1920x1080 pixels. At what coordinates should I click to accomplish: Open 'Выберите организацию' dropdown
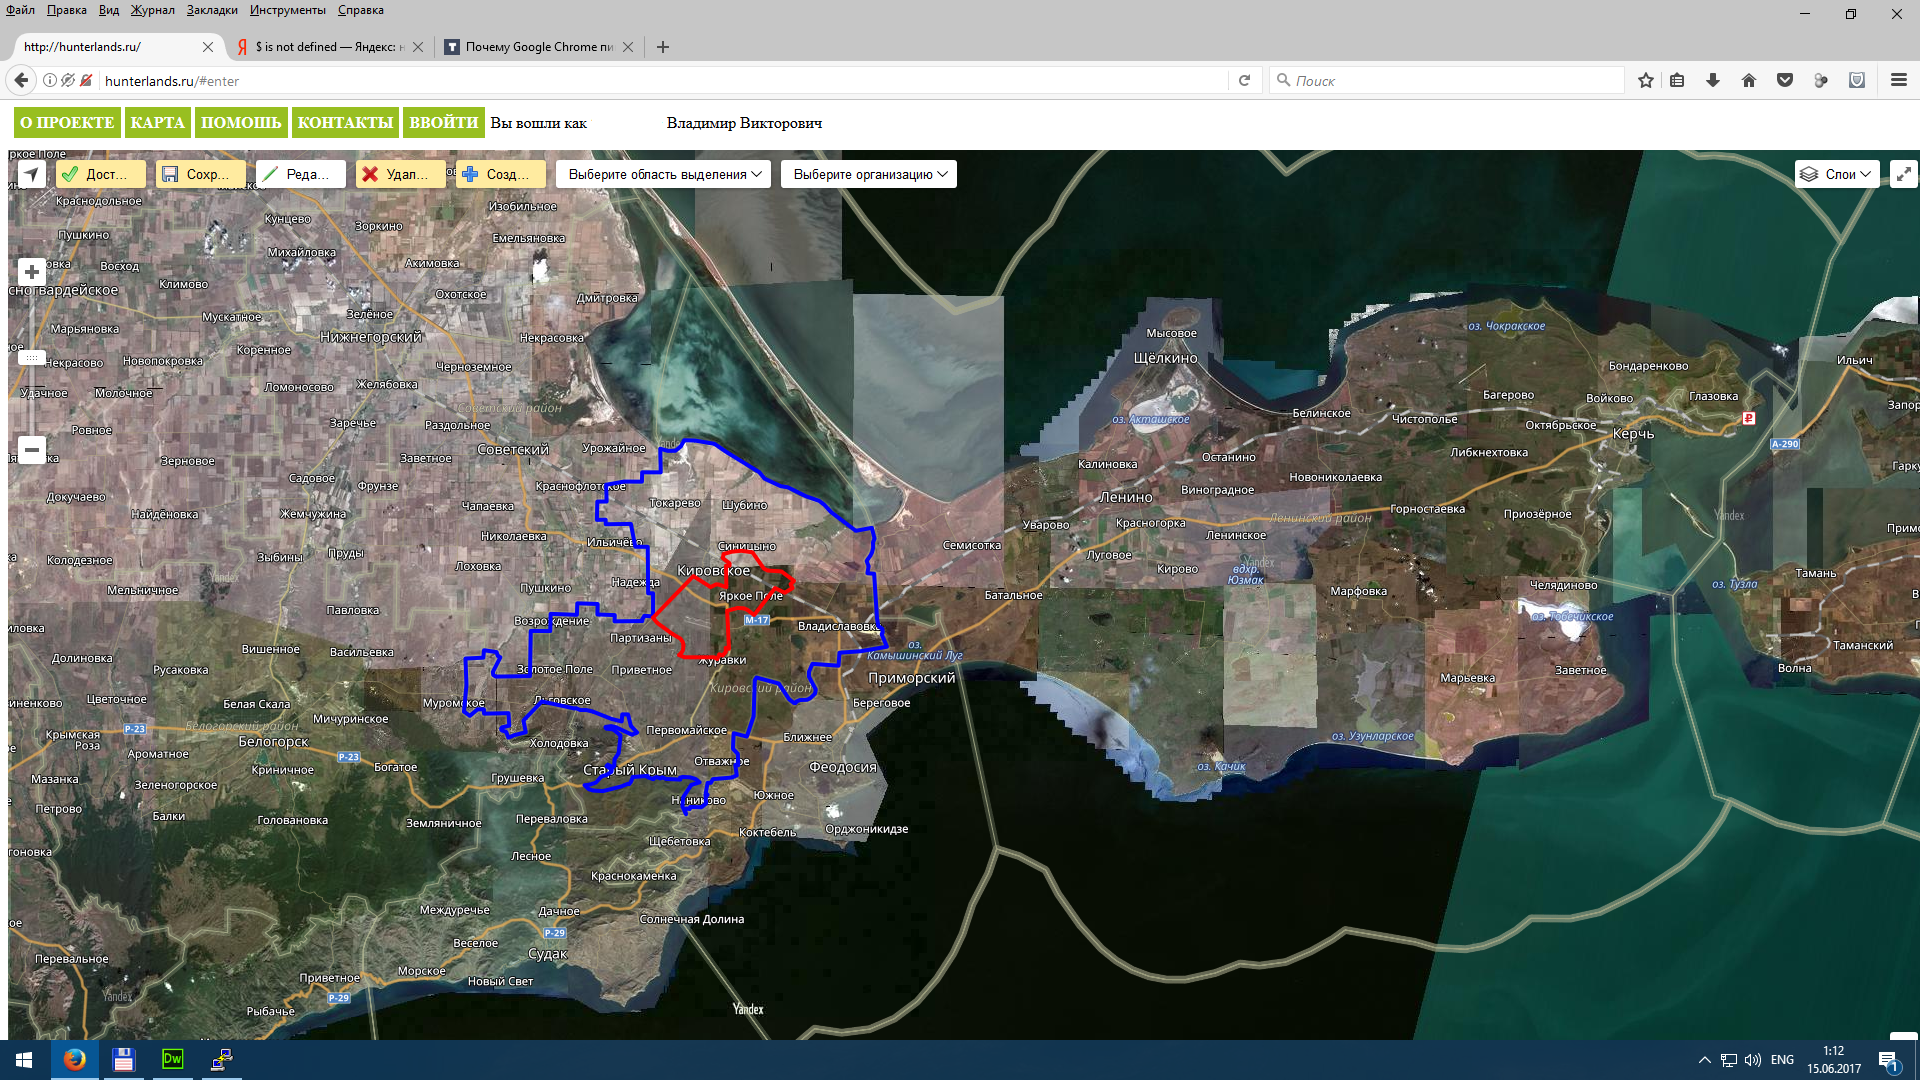pyautogui.click(x=869, y=174)
